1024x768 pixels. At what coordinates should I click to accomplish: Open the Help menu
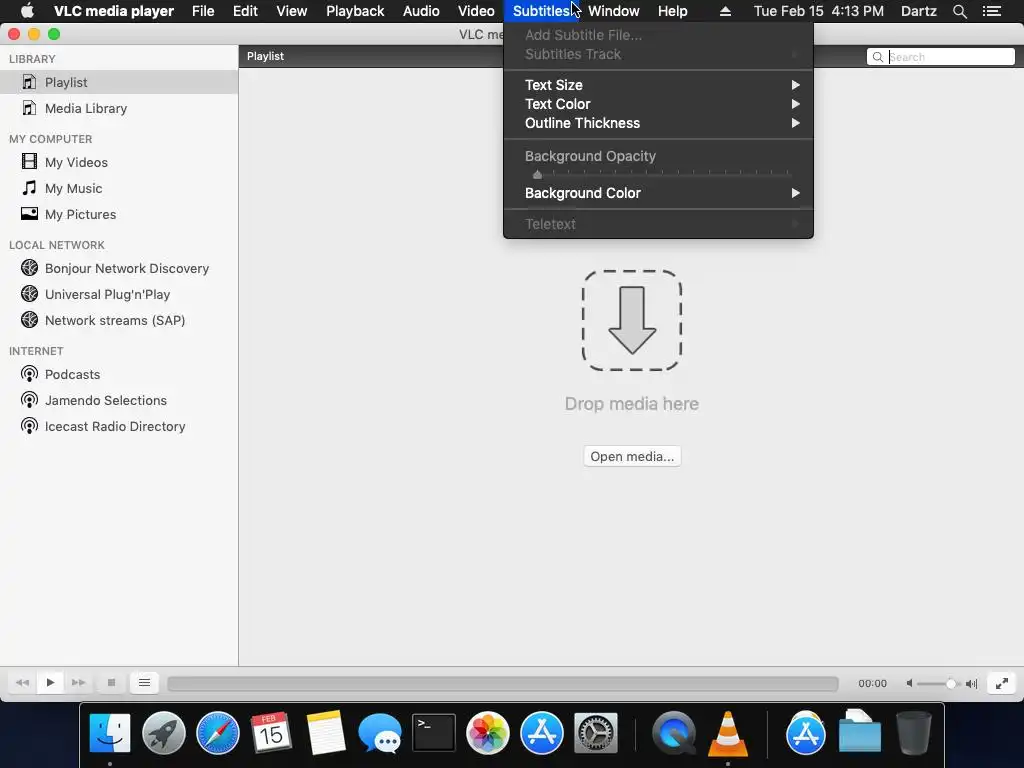[673, 11]
